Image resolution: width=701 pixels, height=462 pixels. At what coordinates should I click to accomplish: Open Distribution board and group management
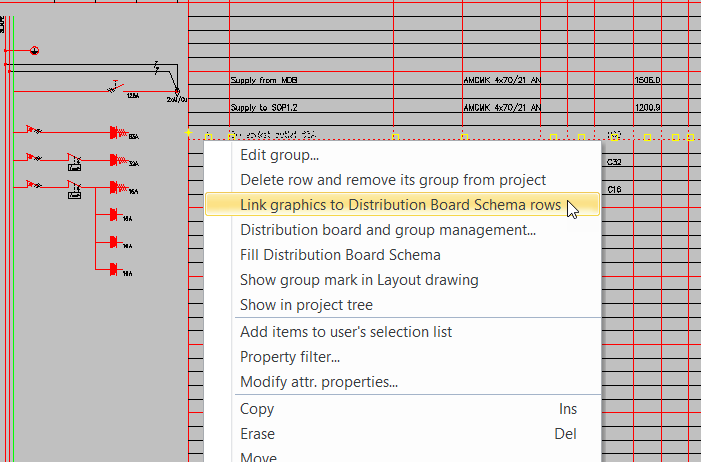tap(387, 230)
